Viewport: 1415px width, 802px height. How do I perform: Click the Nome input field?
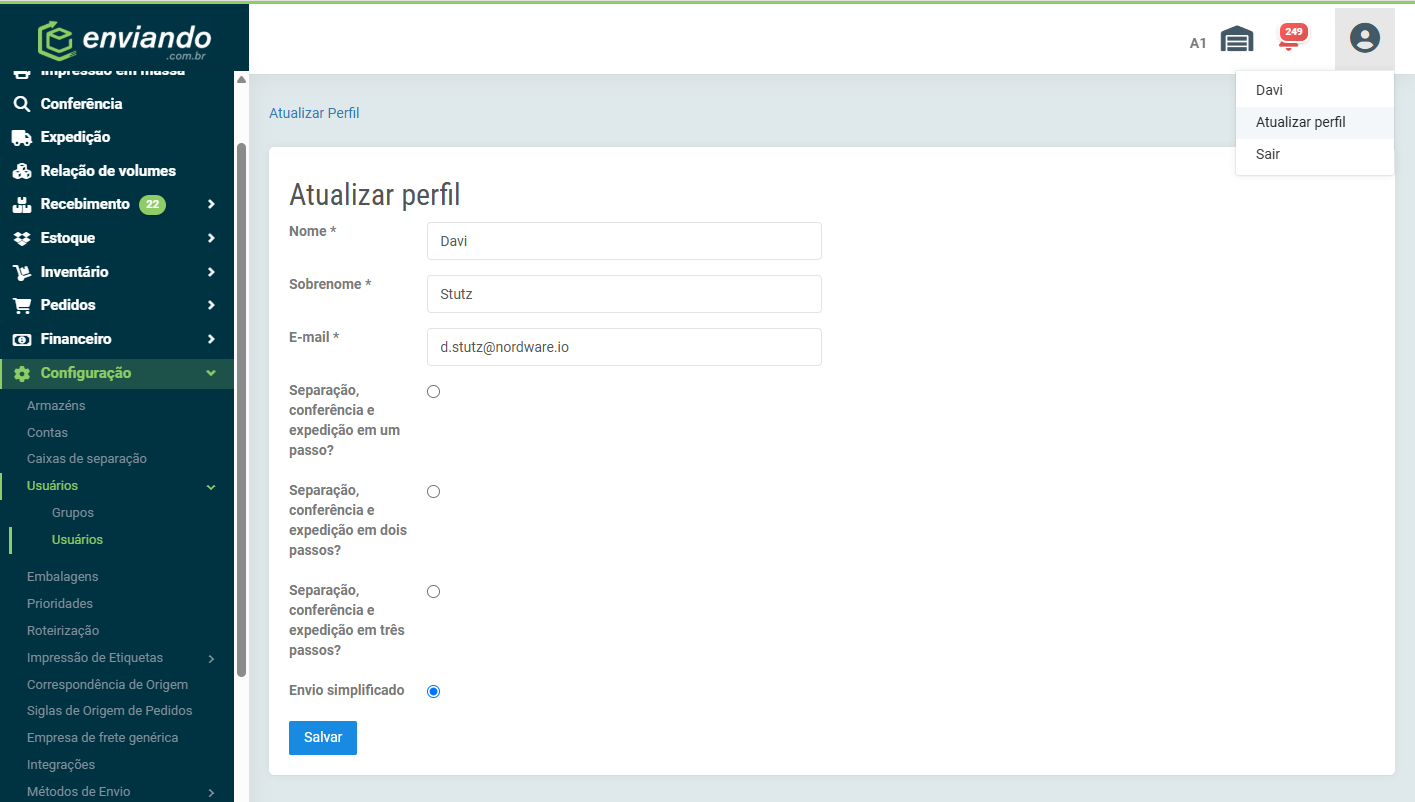[x=624, y=241]
